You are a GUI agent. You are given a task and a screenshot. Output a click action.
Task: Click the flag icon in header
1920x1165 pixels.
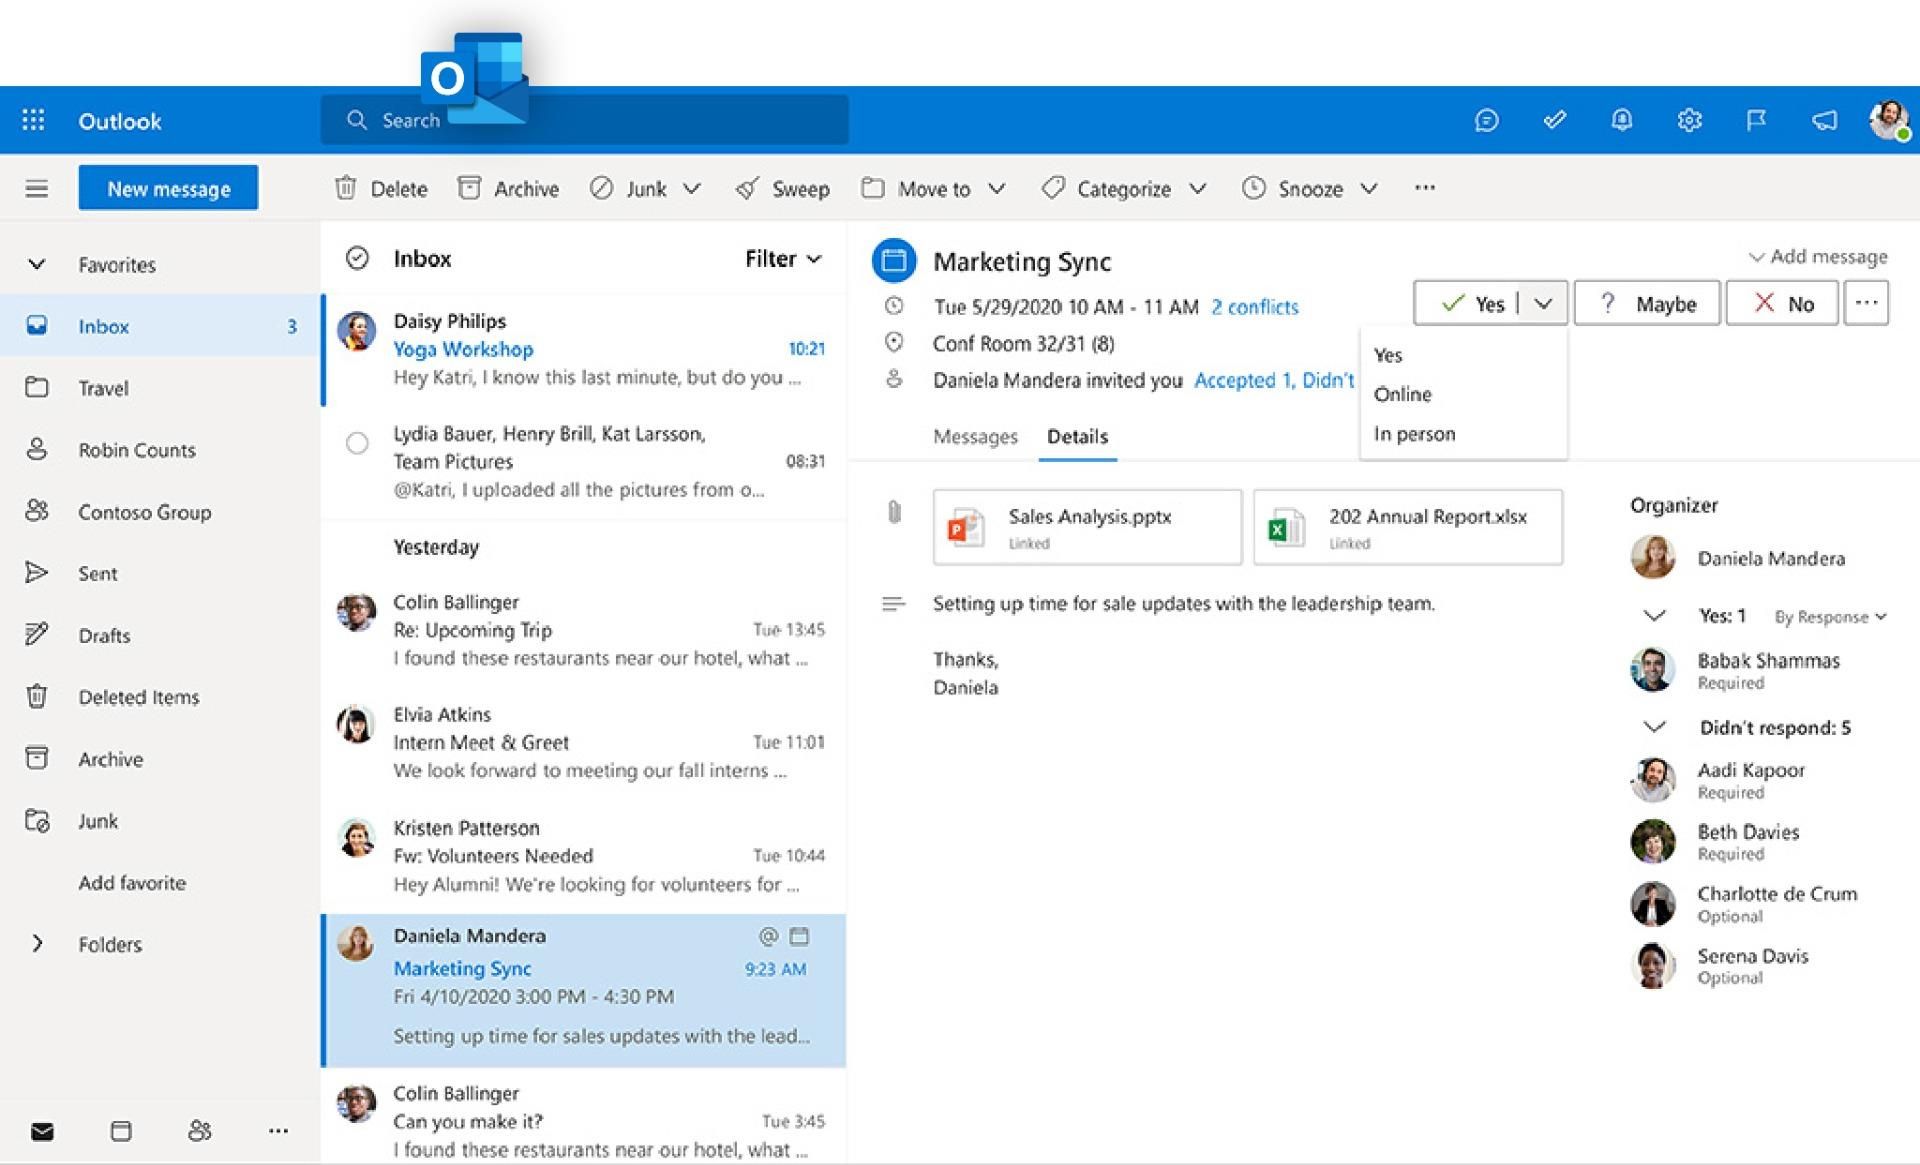pos(1756,120)
